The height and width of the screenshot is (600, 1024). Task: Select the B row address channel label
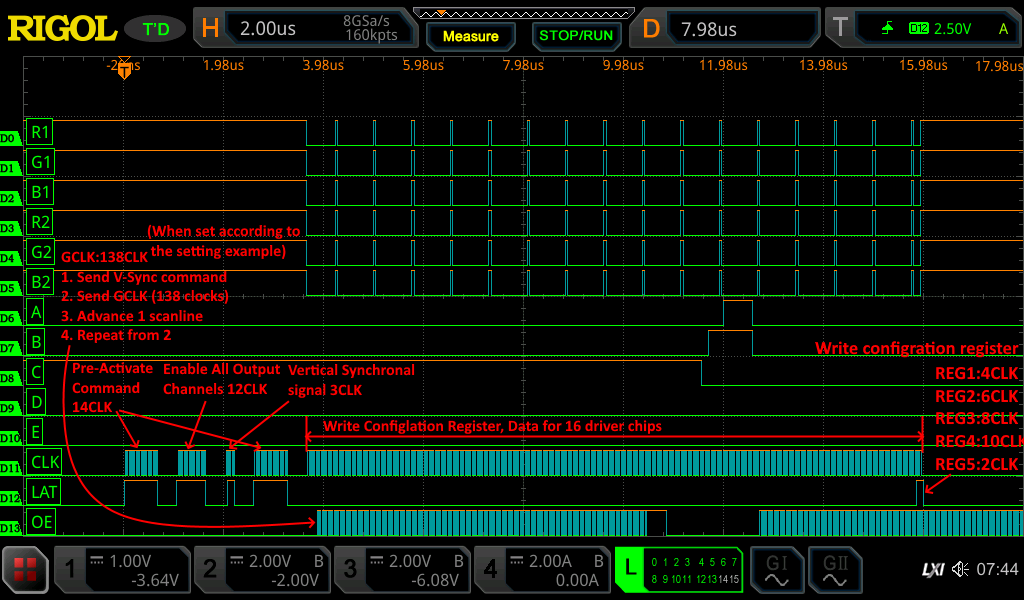[37, 342]
